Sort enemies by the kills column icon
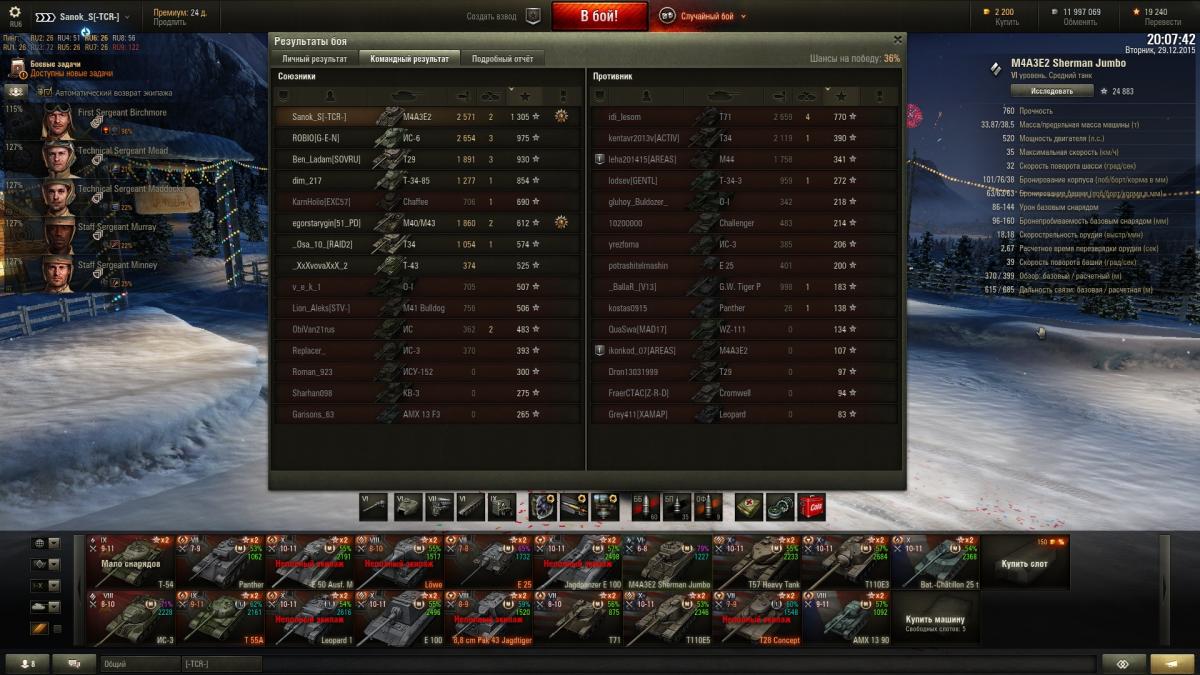The width and height of the screenshot is (1200, 675). [x=808, y=96]
